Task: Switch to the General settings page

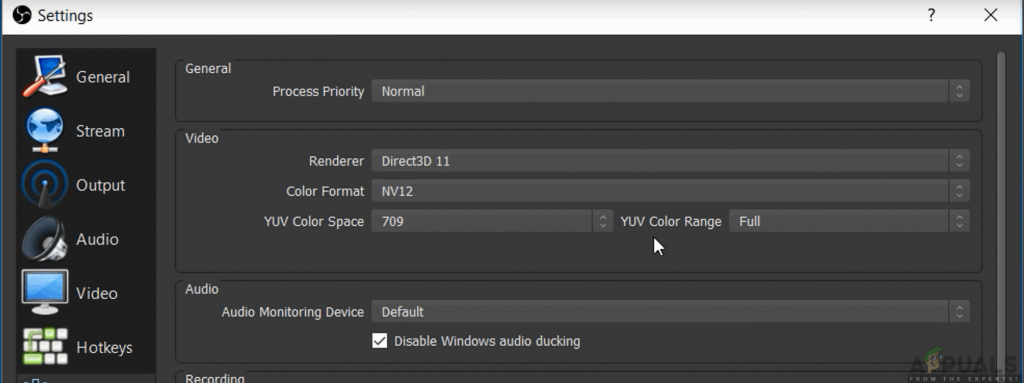Action: tap(86, 76)
